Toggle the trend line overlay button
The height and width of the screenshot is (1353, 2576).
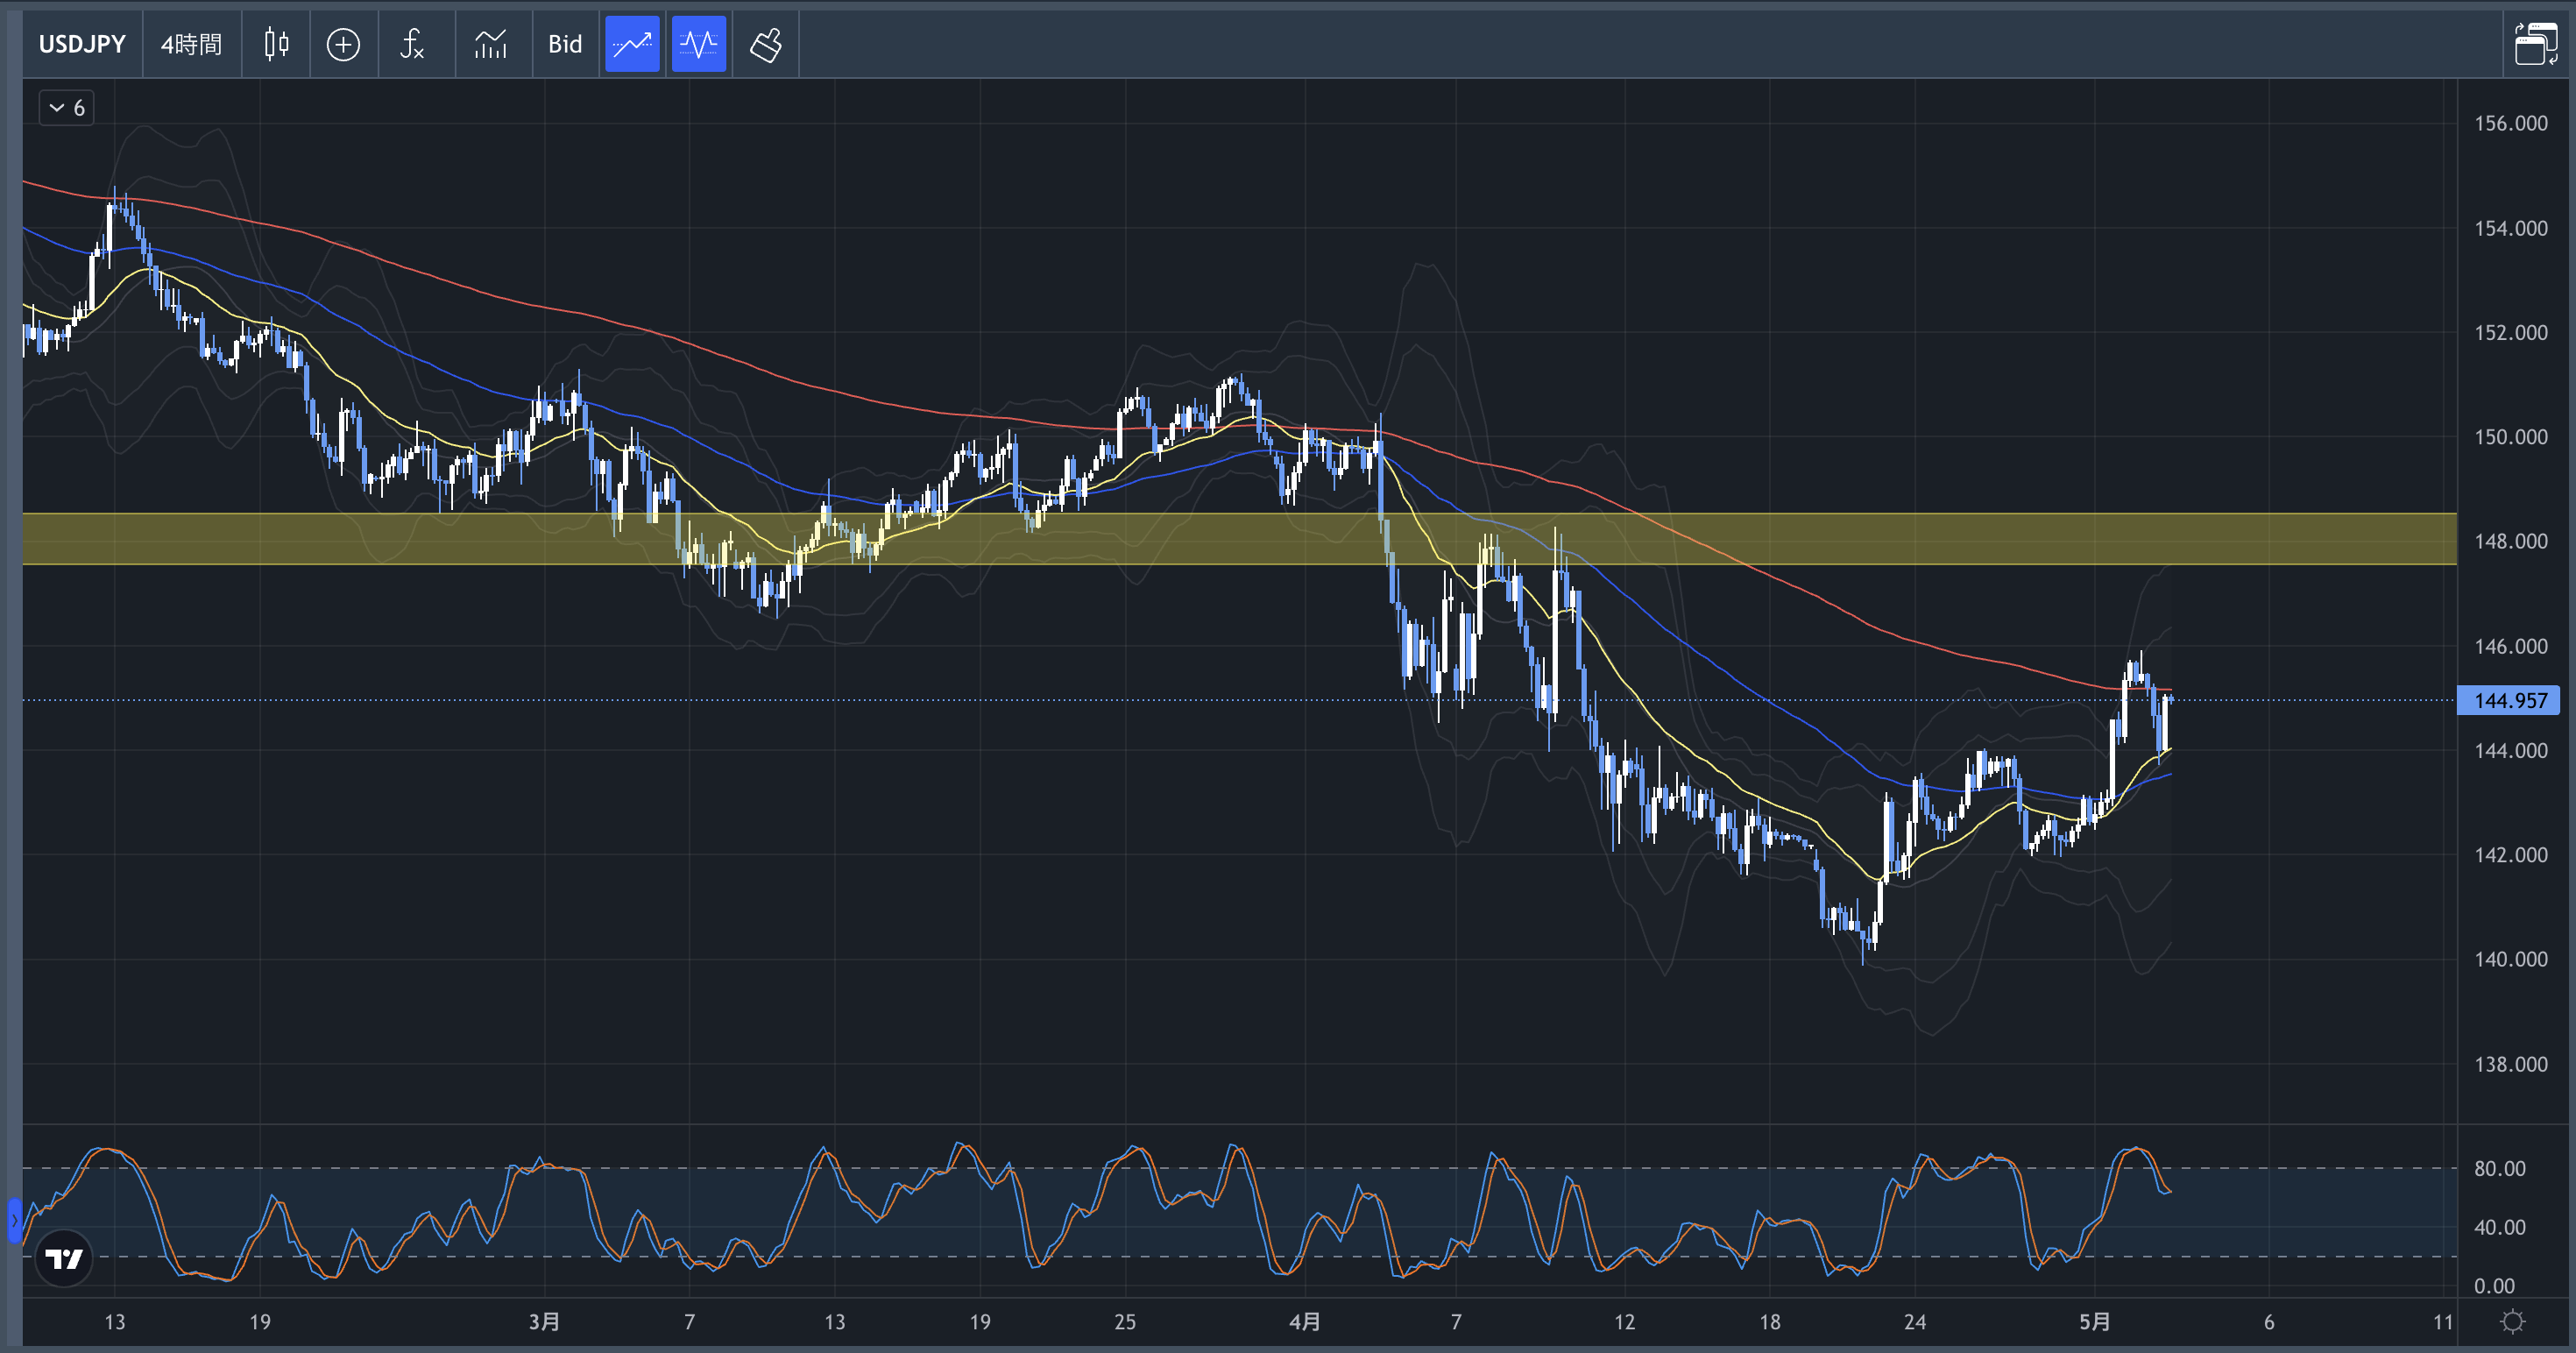[x=632, y=44]
